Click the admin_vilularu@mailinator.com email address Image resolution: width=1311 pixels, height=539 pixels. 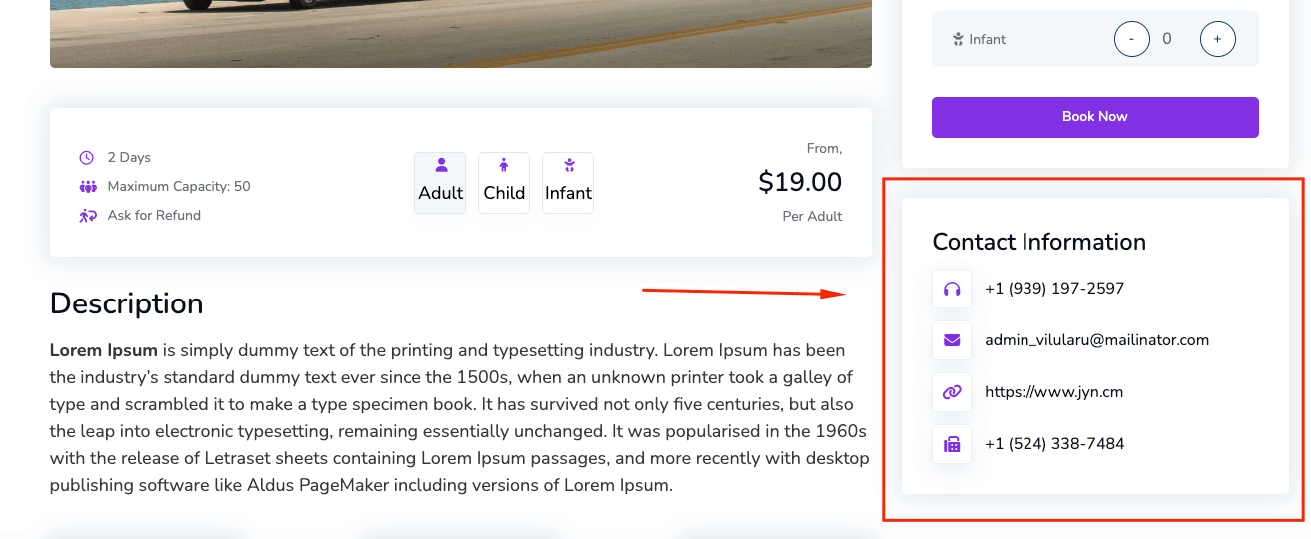click(x=1096, y=340)
